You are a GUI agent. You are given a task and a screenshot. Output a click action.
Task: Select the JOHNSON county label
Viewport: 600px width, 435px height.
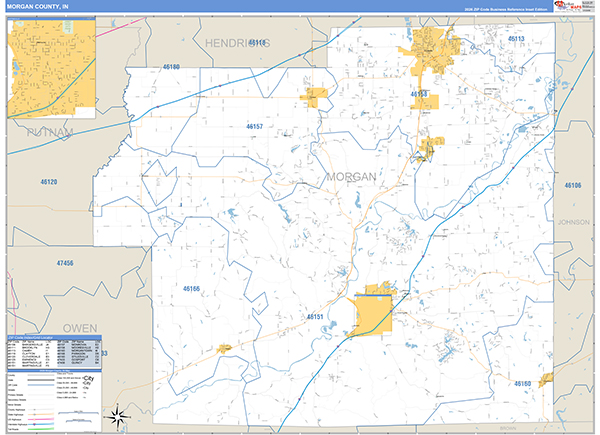click(x=574, y=222)
